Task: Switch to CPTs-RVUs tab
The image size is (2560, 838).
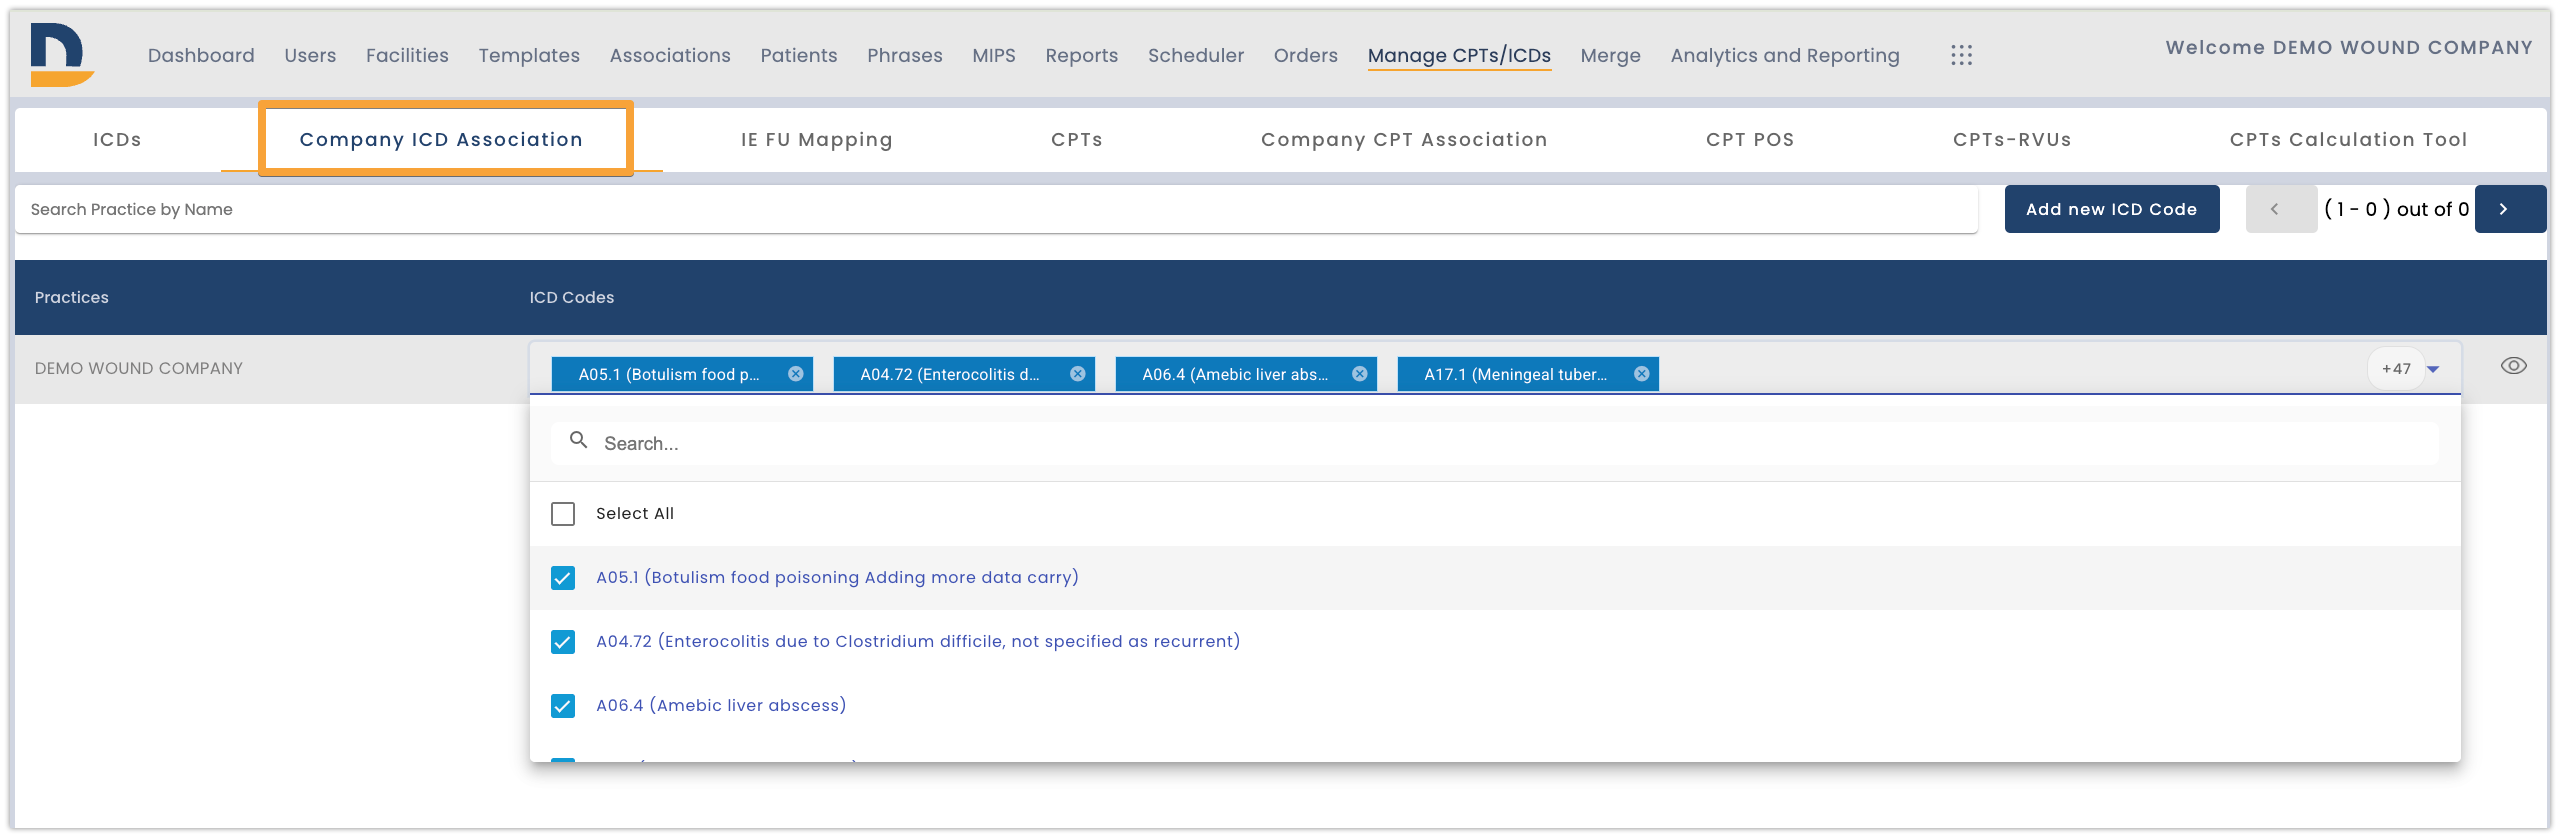Action: coord(2012,140)
